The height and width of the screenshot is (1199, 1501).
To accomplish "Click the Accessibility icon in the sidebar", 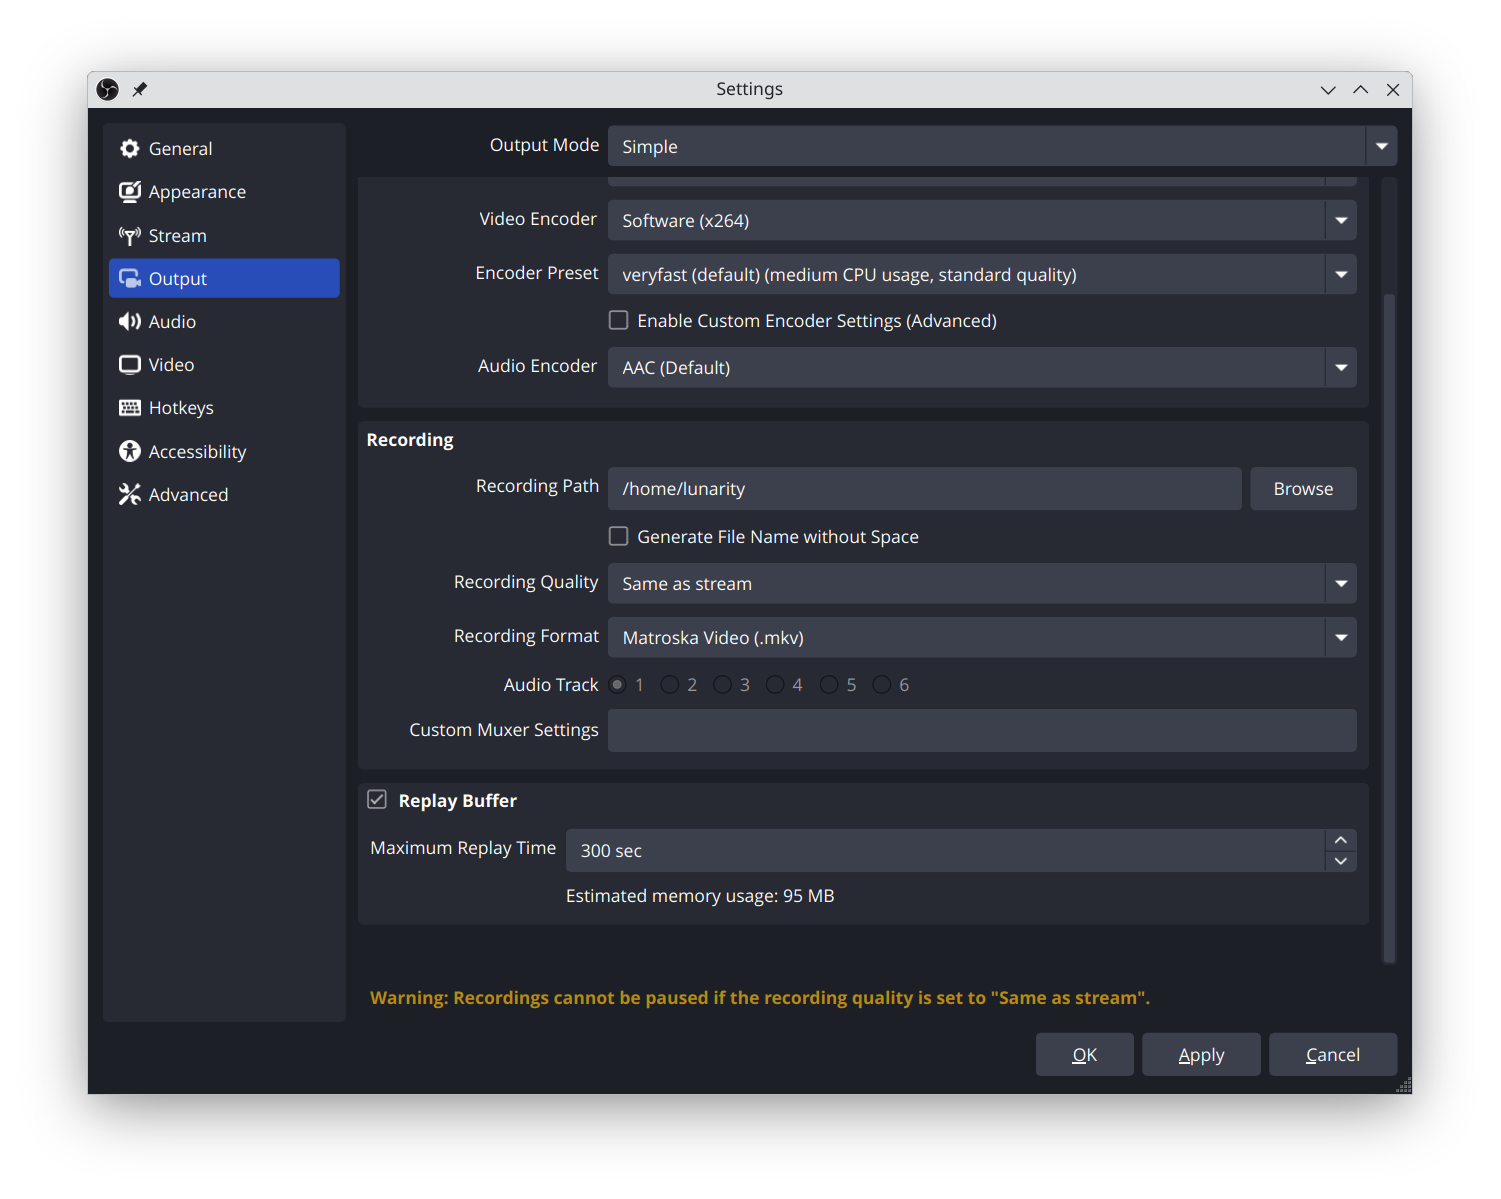I will (x=130, y=451).
